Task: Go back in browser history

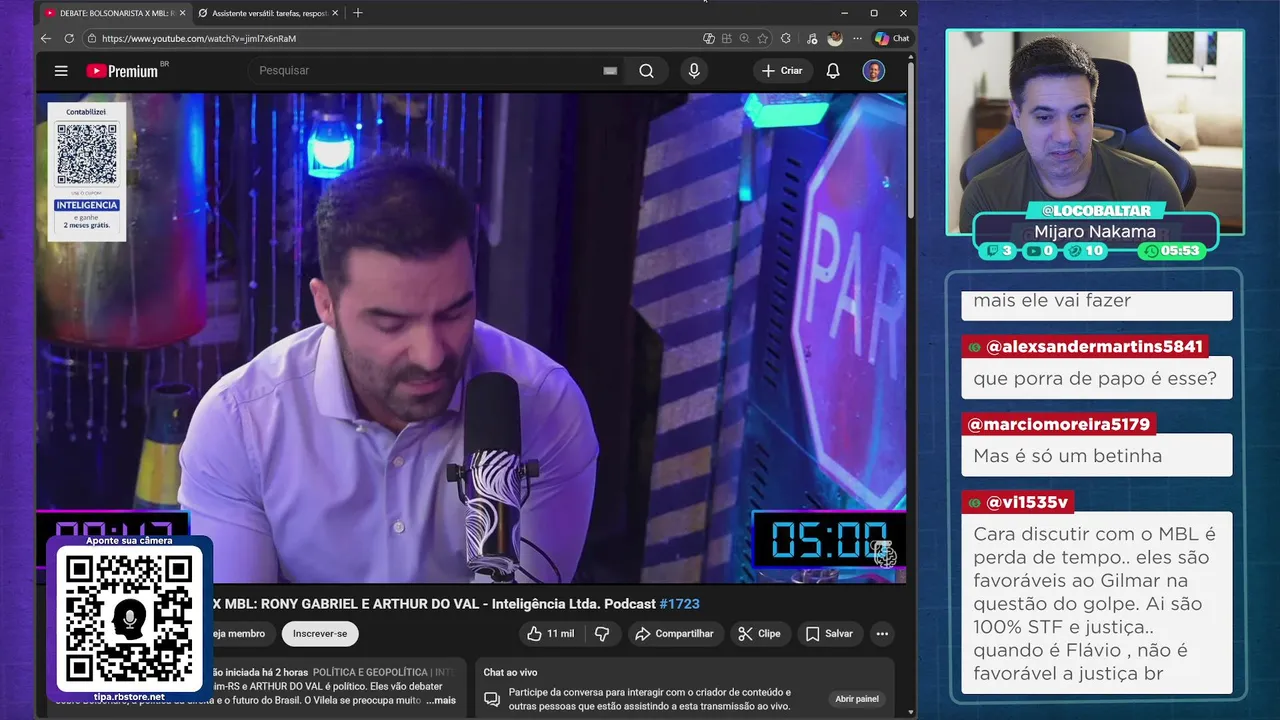Action: click(x=46, y=38)
